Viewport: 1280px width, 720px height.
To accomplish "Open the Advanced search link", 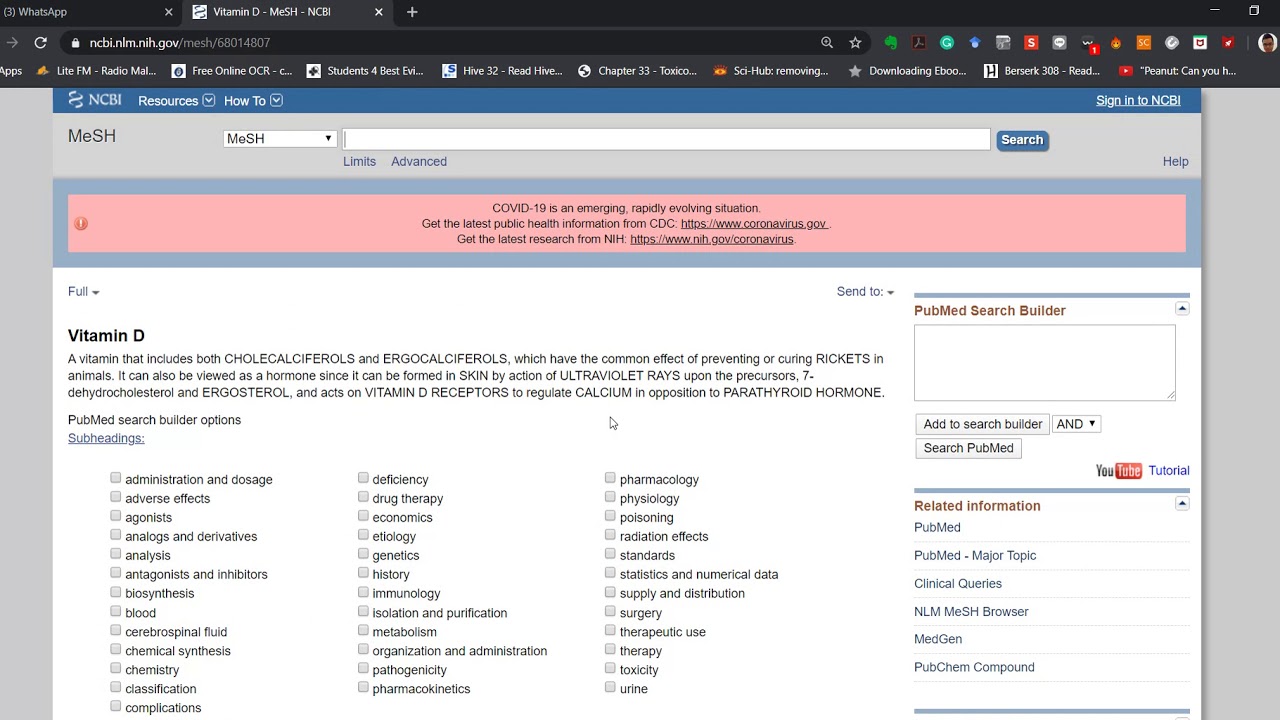I will tap(419, 162).
